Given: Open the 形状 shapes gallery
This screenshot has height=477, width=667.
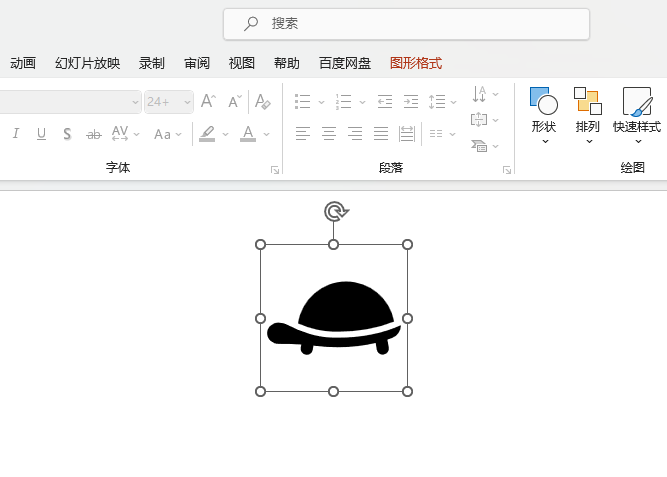Looking at the screenshot, I should tap(544, 116).
